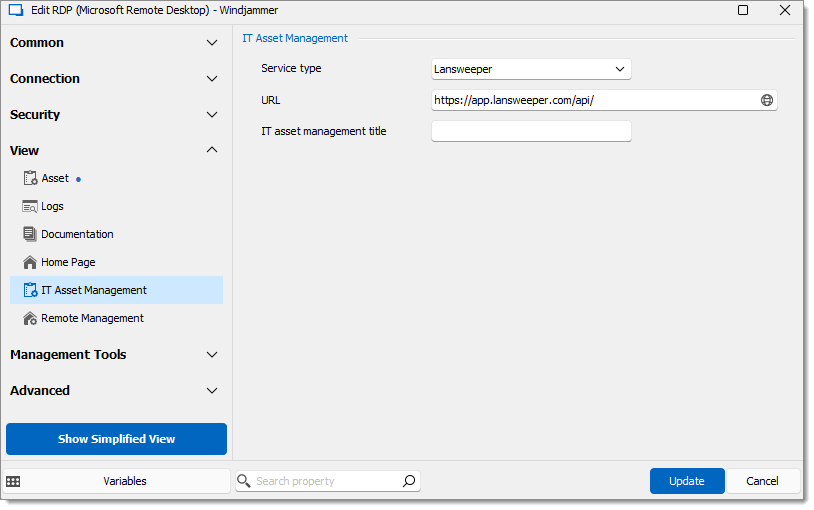
Task: Click the Variables button
Action: click(x=116, y=481)
